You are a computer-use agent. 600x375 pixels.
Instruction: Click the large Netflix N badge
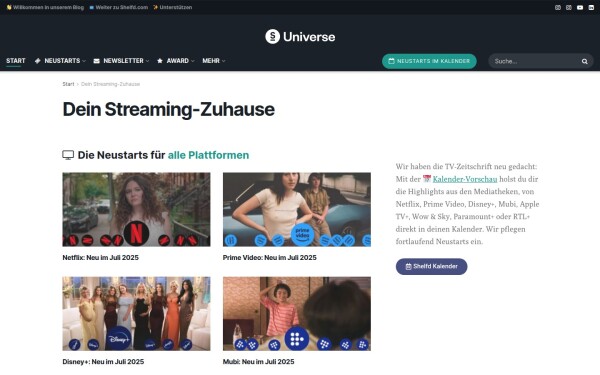click(x=137, y=233)
